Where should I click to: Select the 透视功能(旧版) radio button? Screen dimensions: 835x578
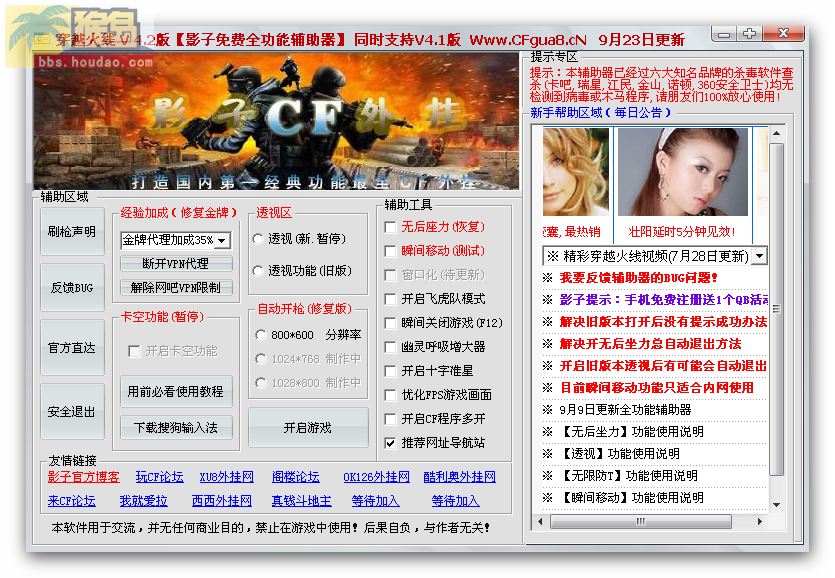pos(259,271)
